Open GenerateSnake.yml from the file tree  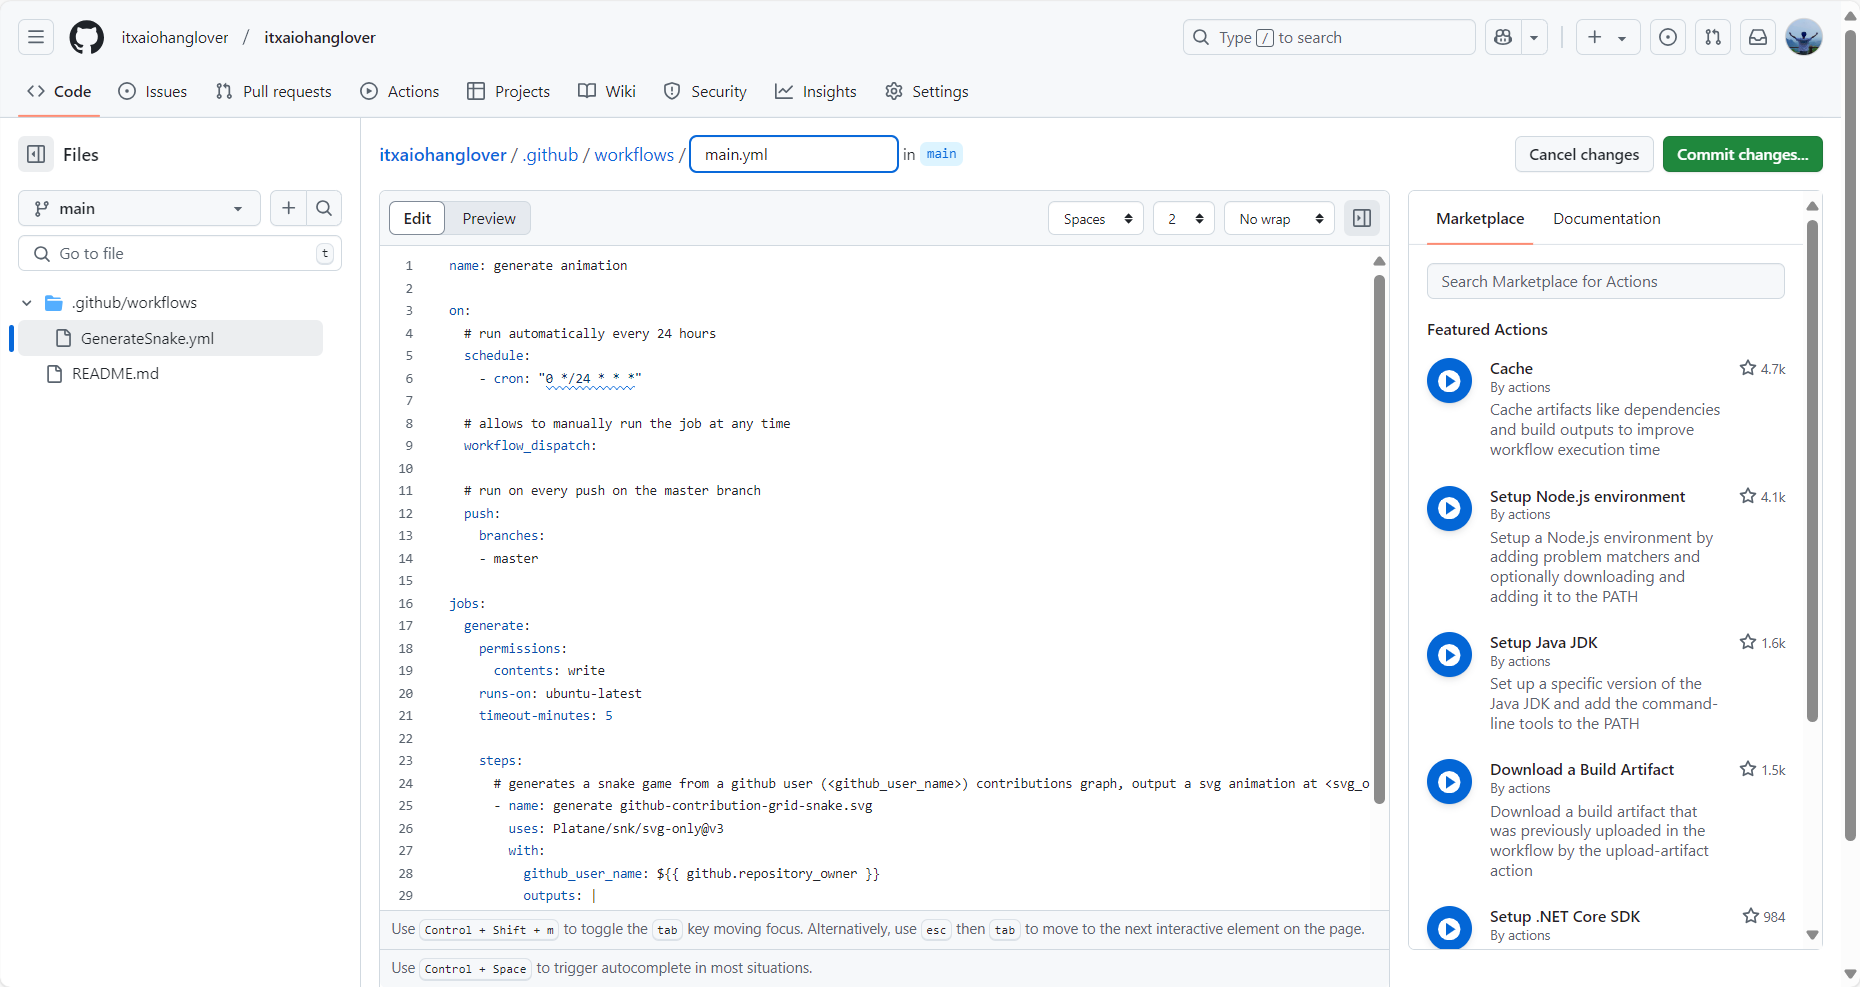coord(147,338)
